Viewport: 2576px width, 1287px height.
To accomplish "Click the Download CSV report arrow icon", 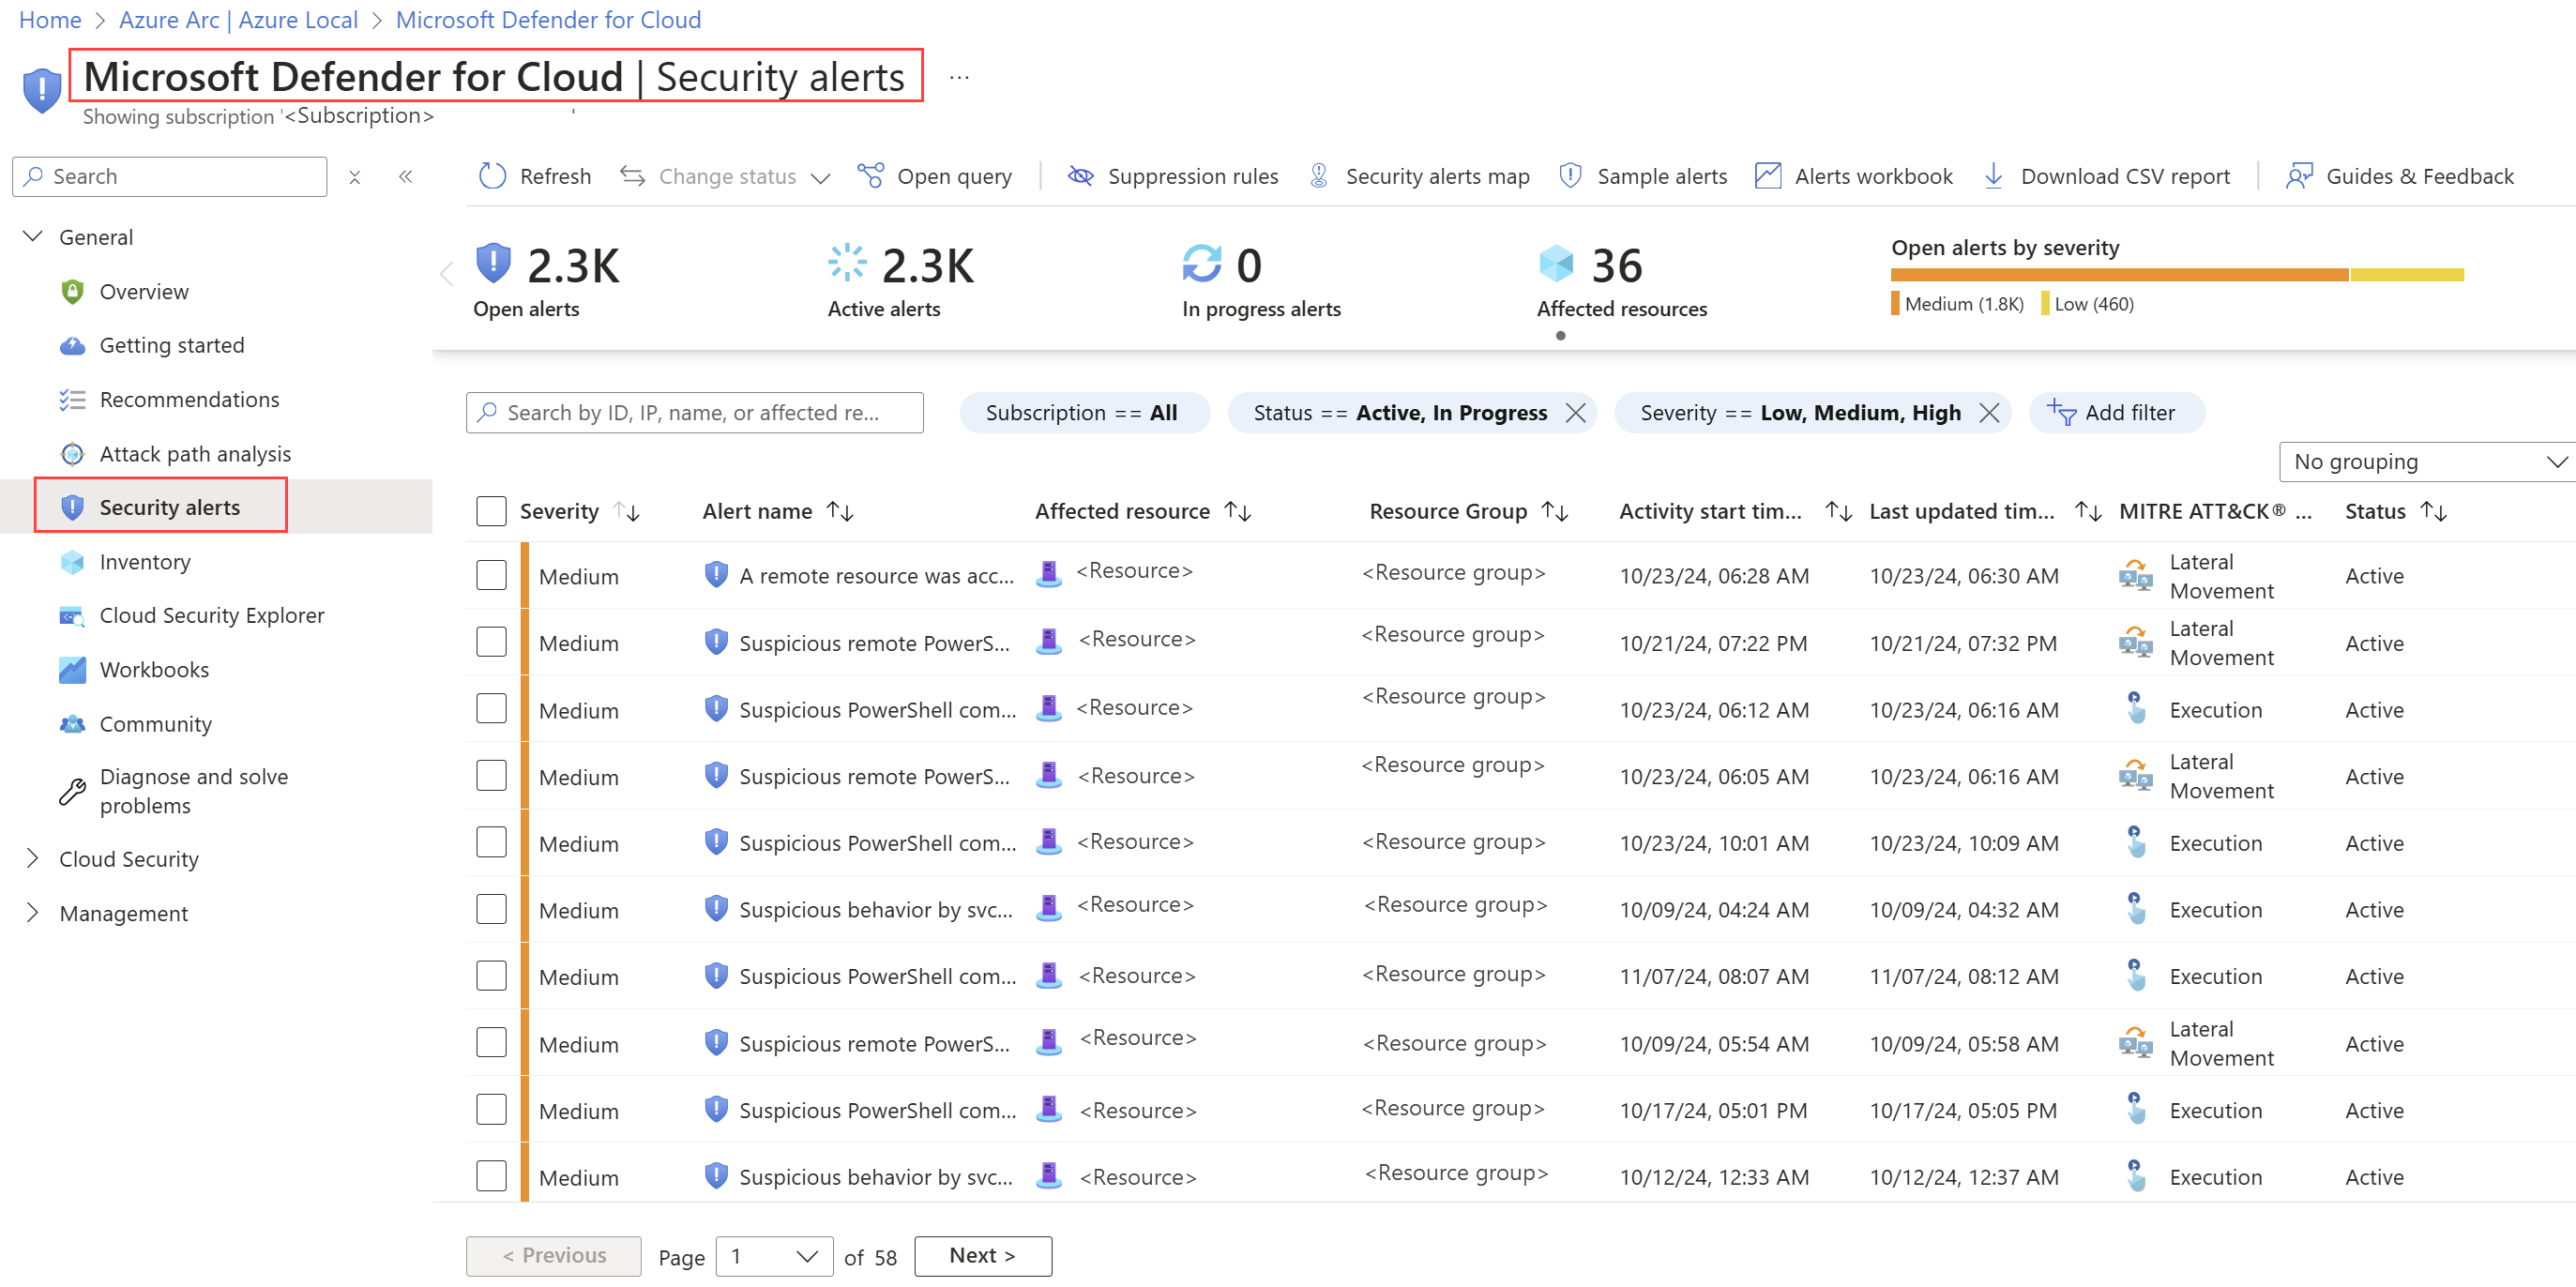I will click(1993, 176).
